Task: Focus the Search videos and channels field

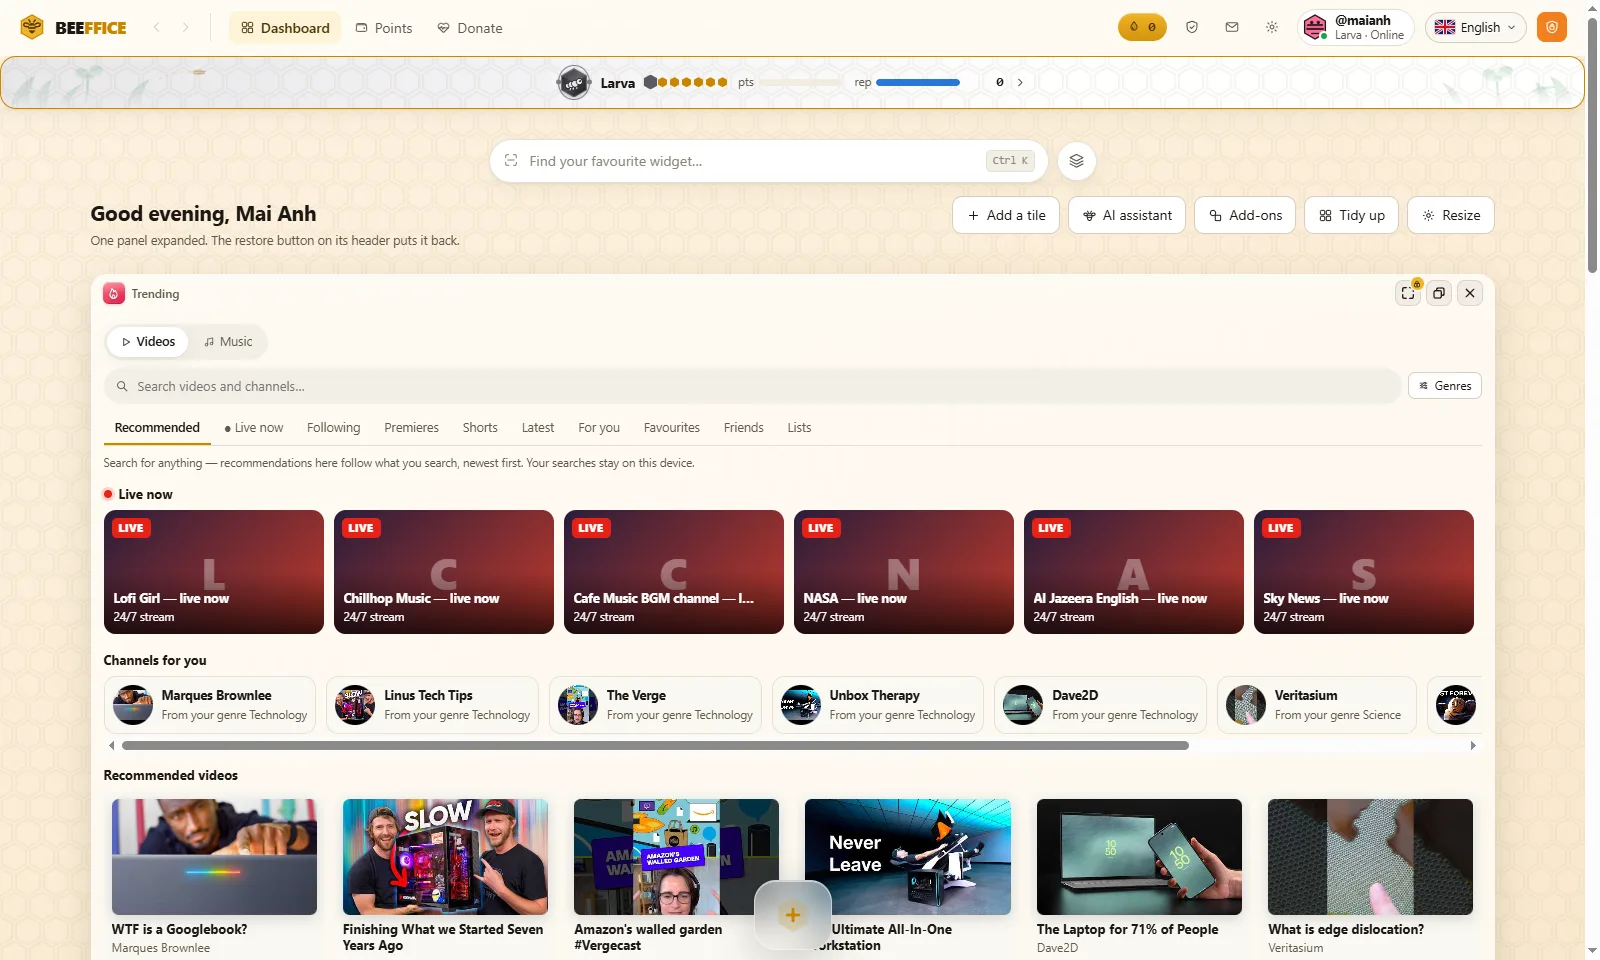Action: 752,386
